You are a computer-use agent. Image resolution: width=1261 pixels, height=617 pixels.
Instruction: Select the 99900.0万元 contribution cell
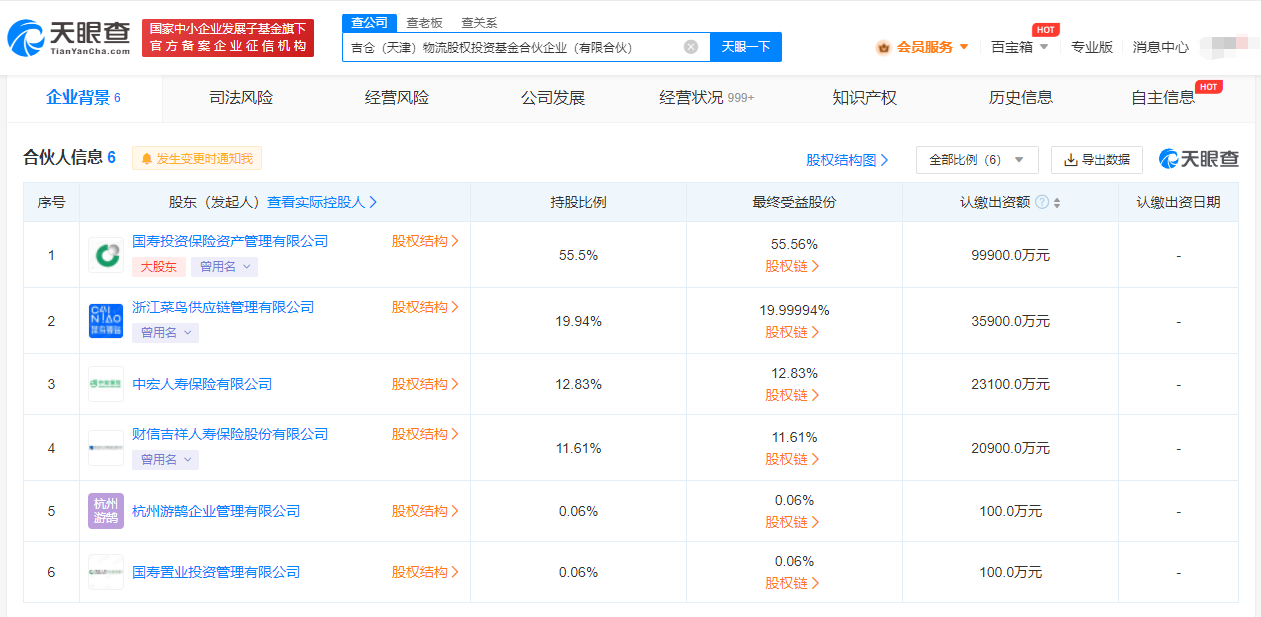point(1010,255)
